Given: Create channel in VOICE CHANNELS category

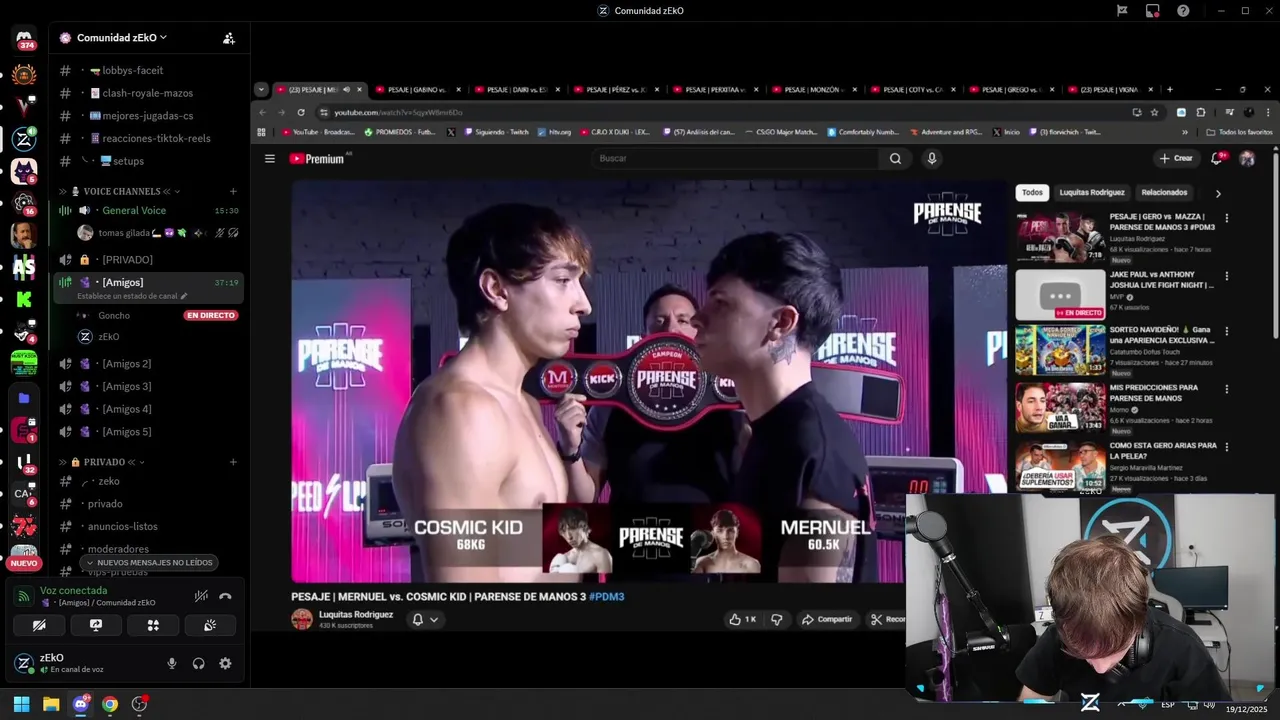Looking at the screenshot, I should [233, 191].
